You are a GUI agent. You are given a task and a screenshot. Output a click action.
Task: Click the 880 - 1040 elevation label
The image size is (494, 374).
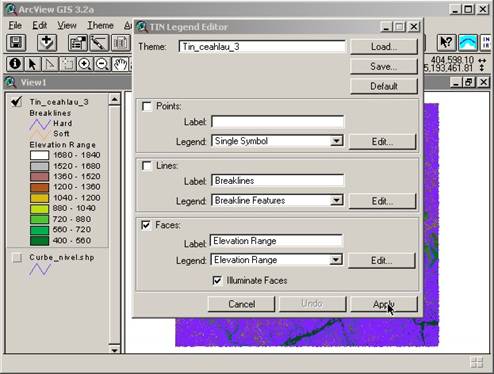pos(74,208)
